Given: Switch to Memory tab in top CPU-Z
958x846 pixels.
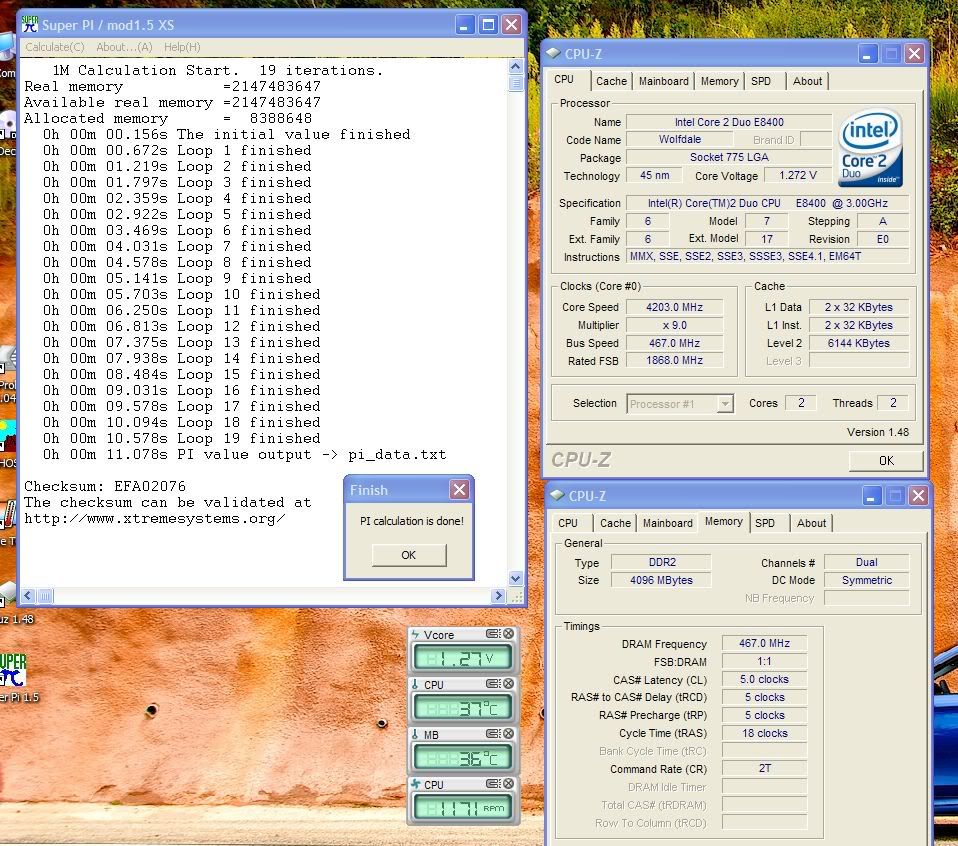Looking at the screenshot, I should (x=719, y=81).
